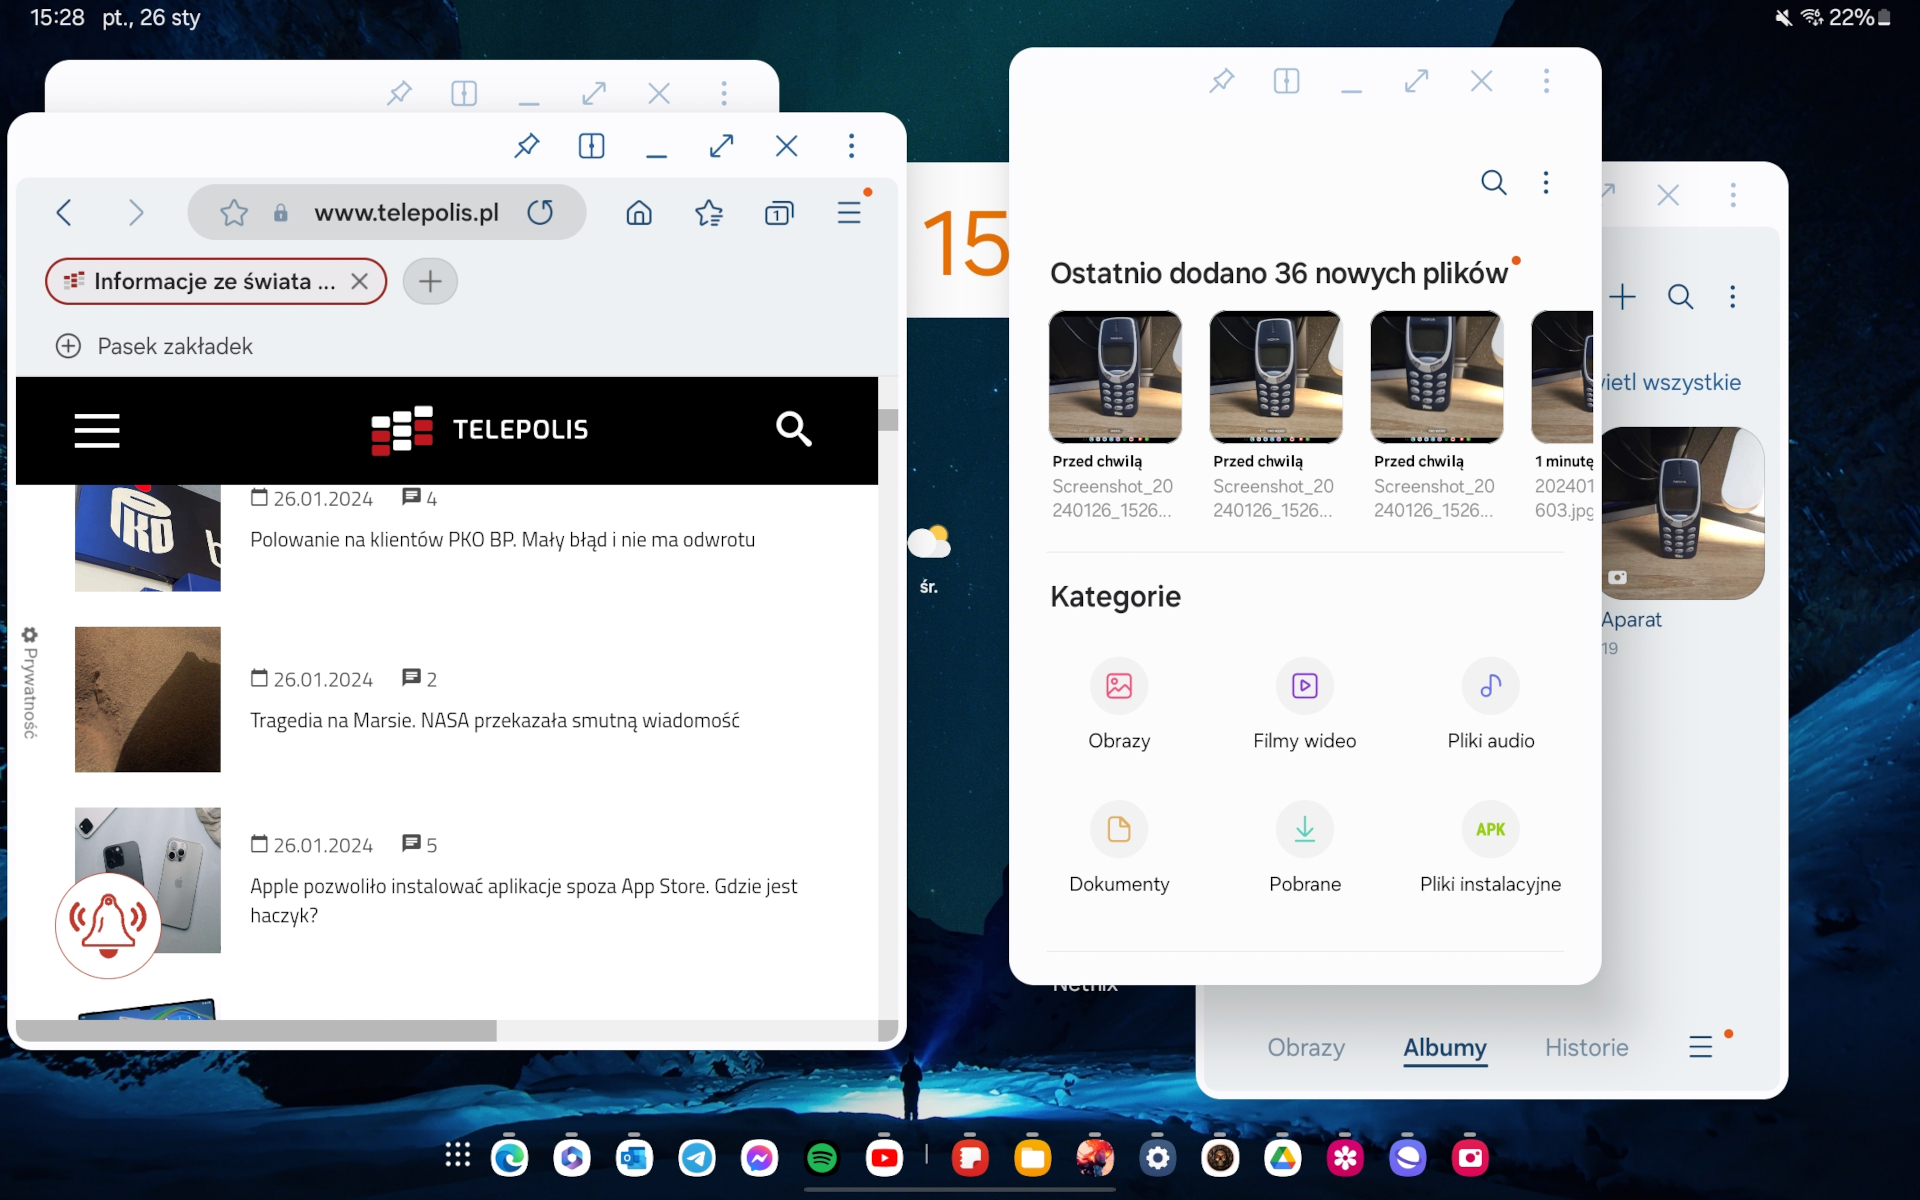Screen dimensions: 1920x1200
Task: Pin the browser window on top
Action: pyautogui.click(x=526, y=146)
